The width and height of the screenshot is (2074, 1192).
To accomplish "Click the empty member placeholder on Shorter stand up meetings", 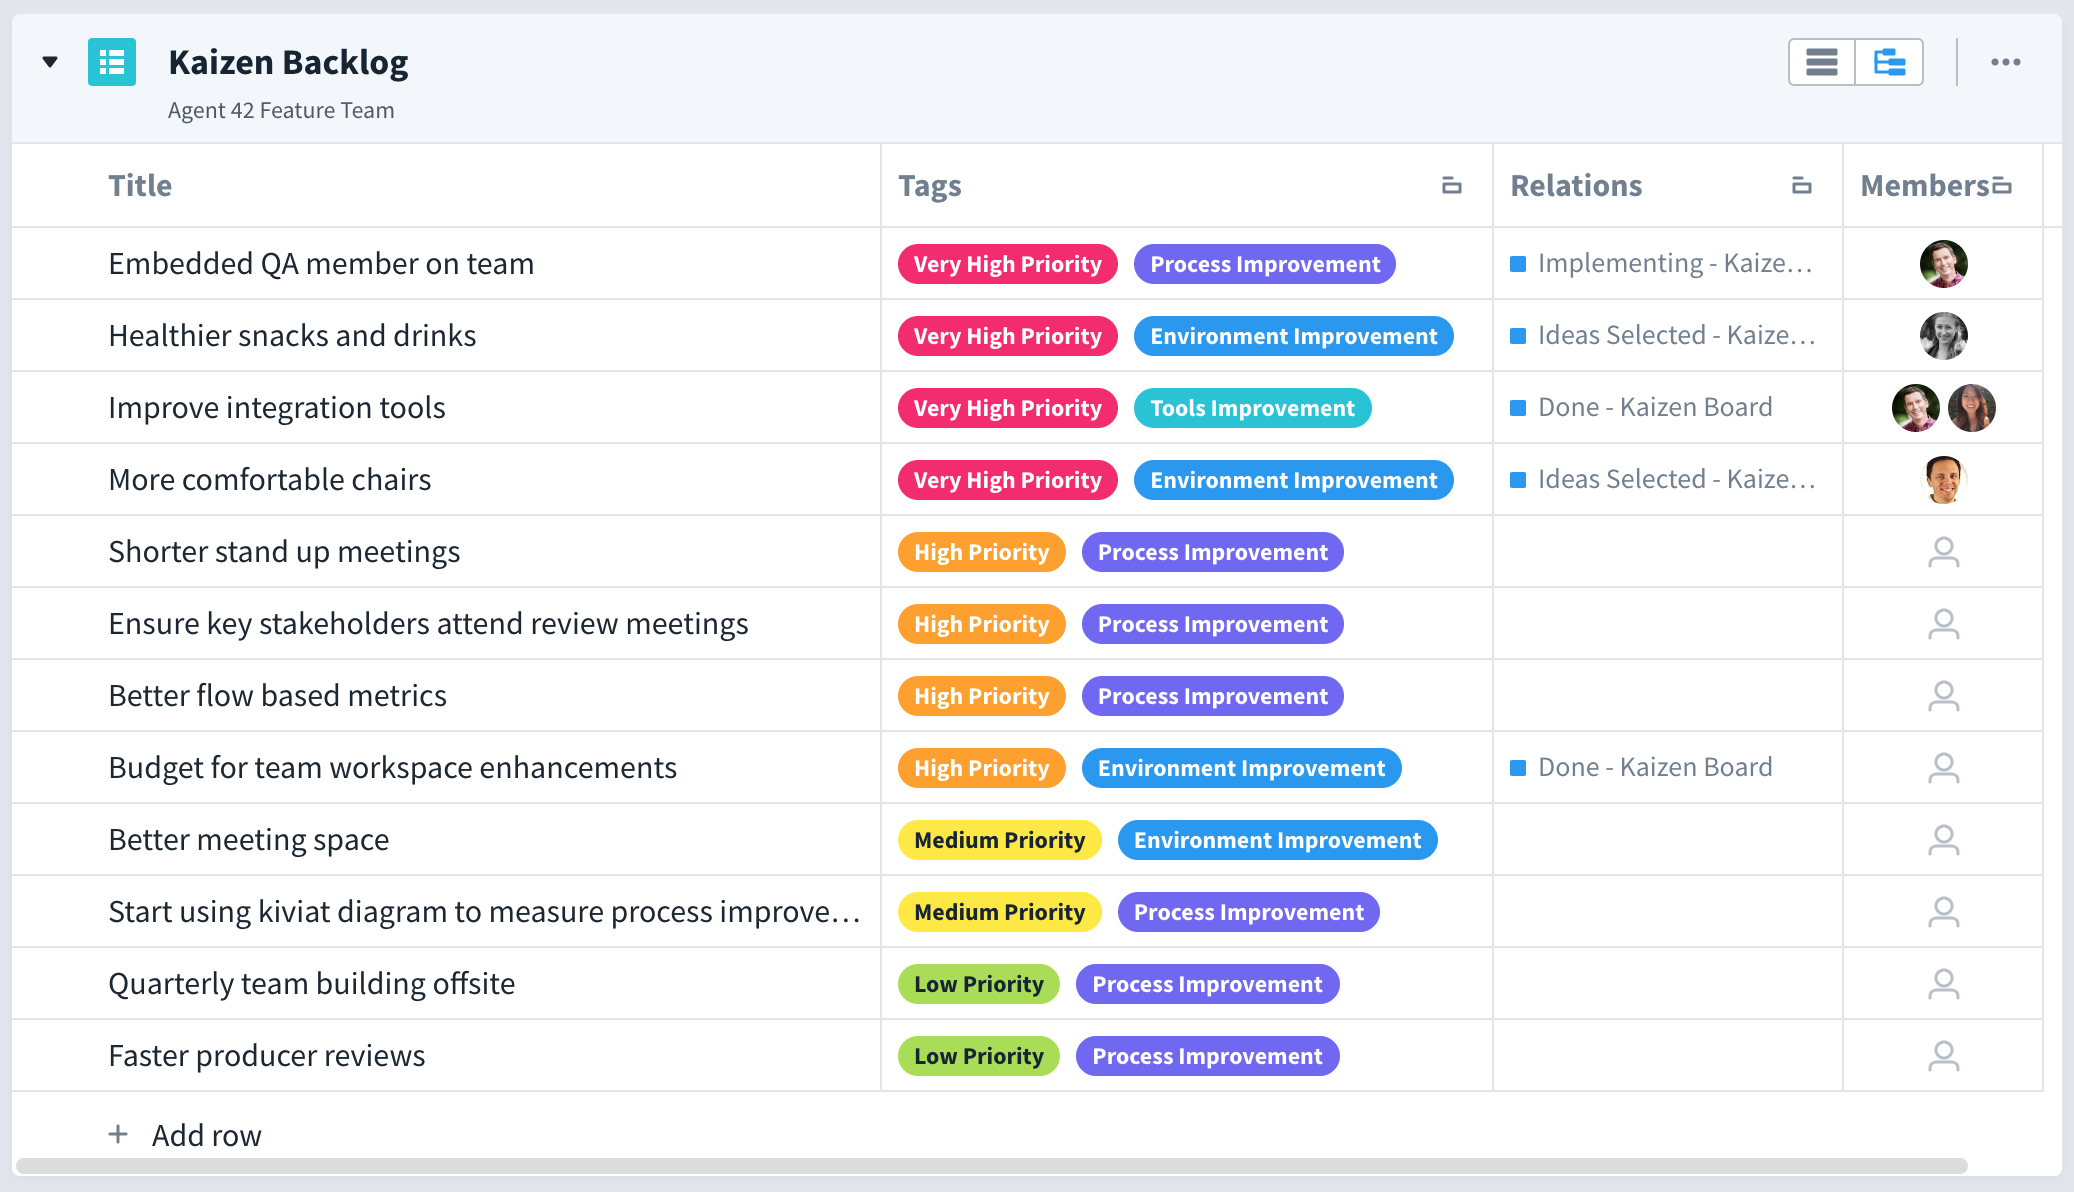I will (x=1943, y=551).
